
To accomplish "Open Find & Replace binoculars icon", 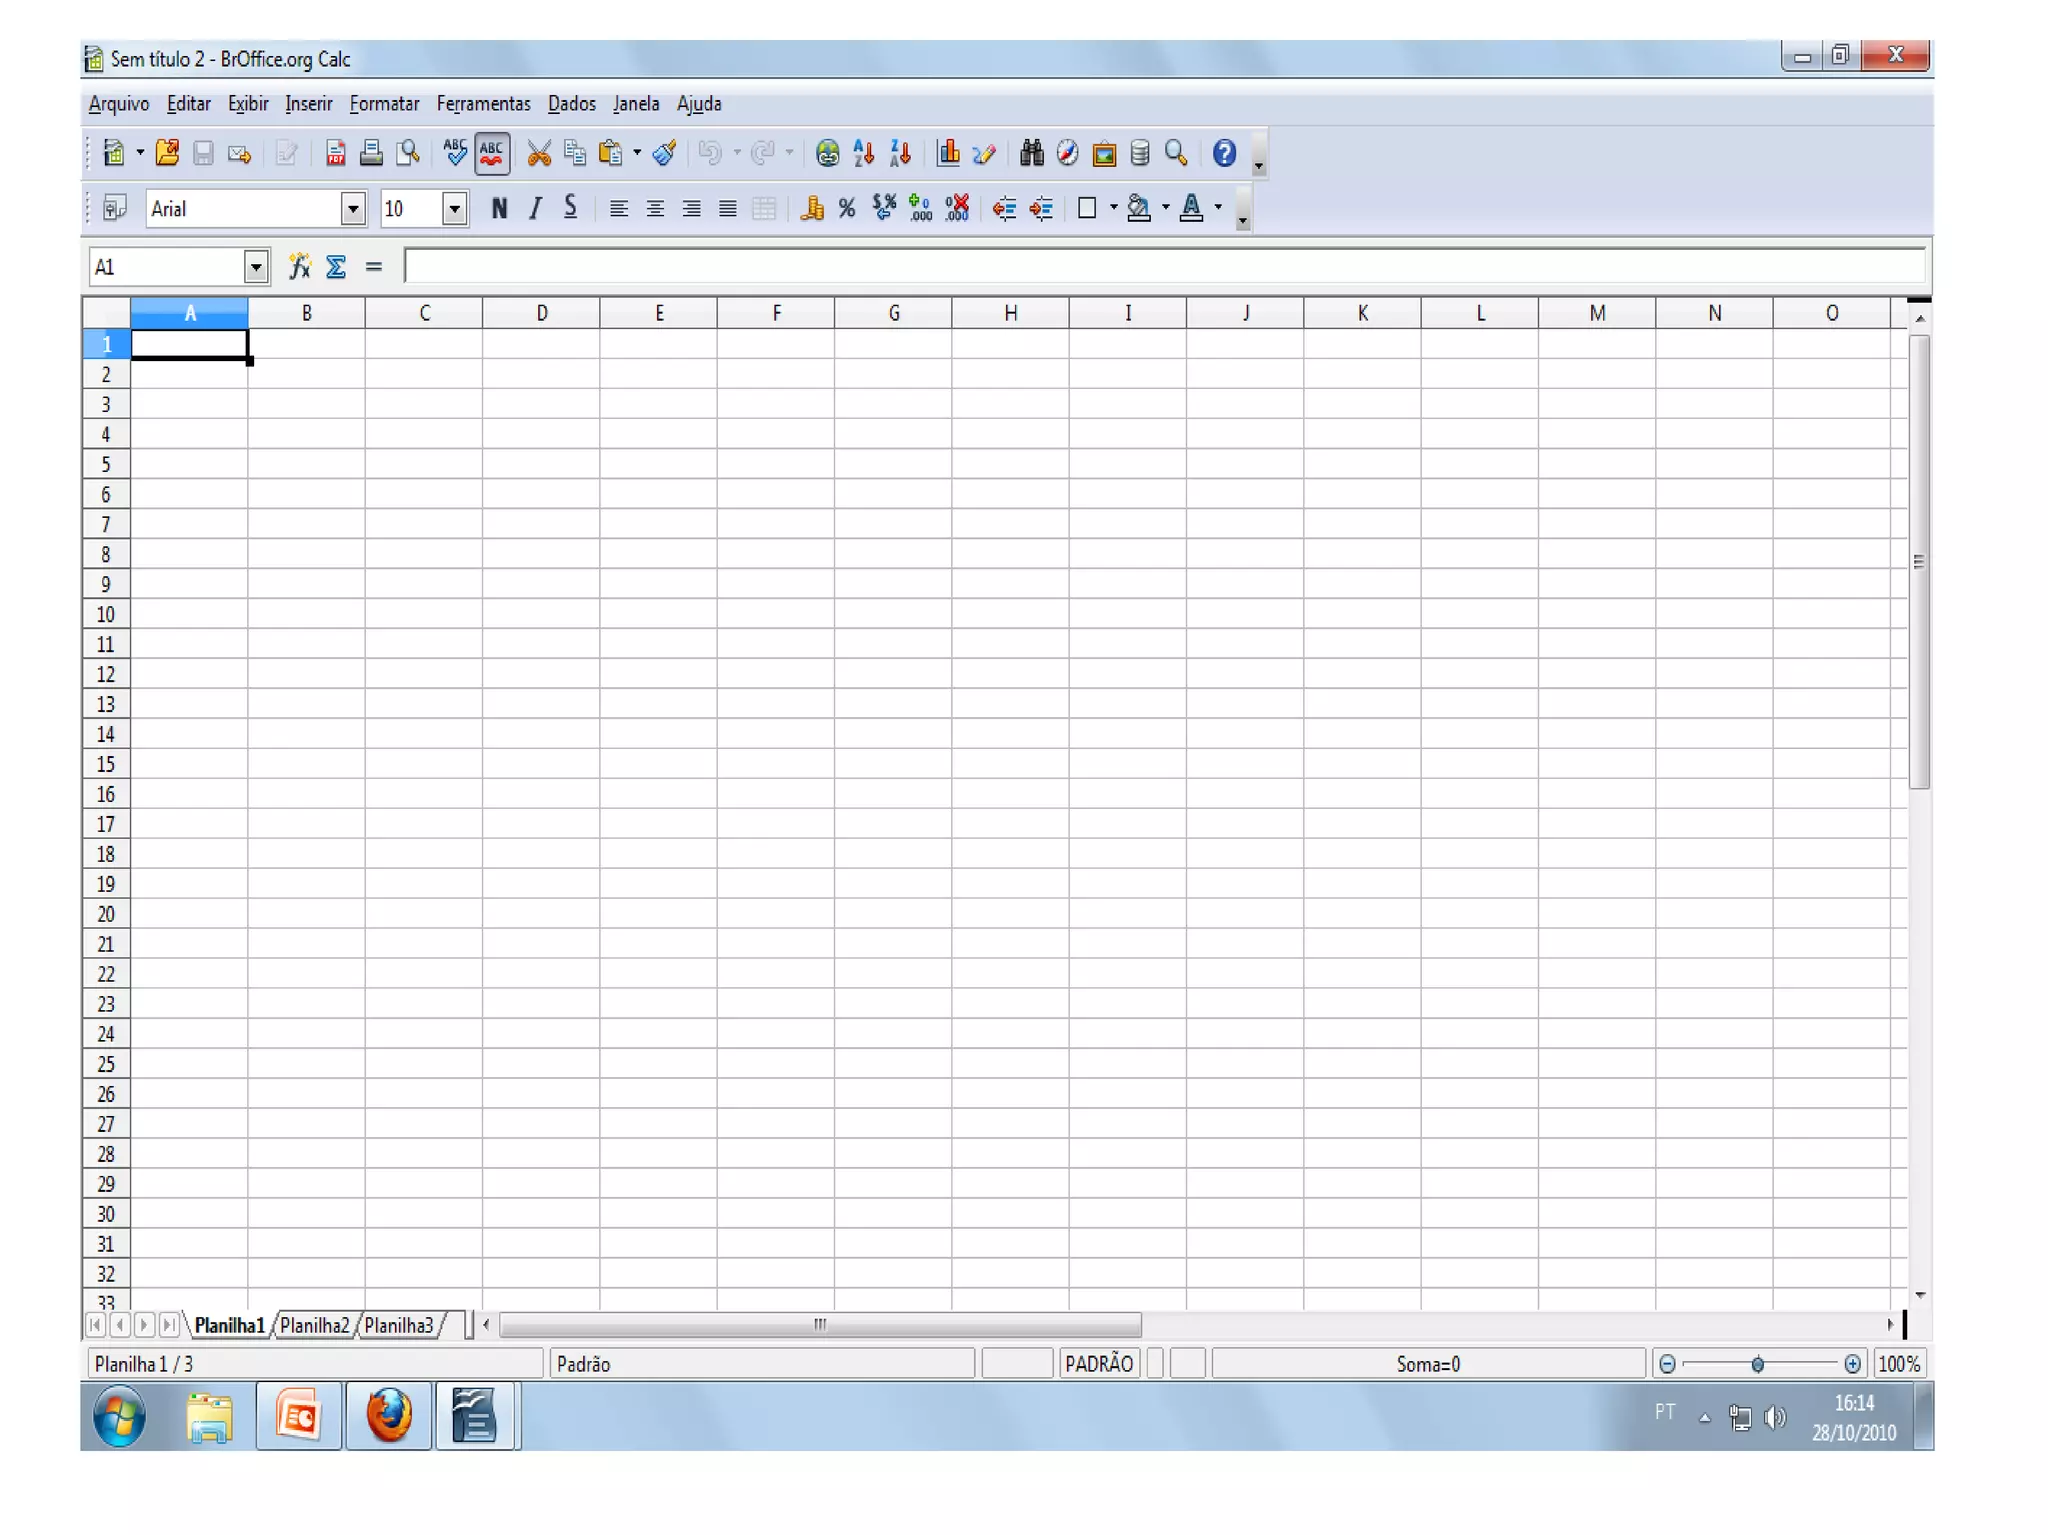I will (1031, 153).
